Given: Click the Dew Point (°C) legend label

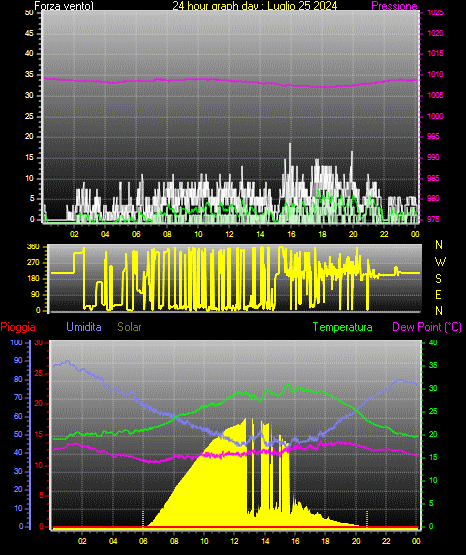Looking at the screenshot, I should 427,327.
